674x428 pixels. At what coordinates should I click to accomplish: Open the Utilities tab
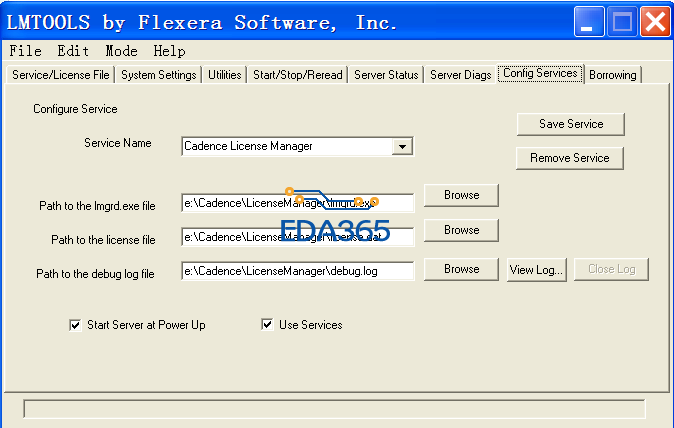pyautogui.click(x=224, y=75)
